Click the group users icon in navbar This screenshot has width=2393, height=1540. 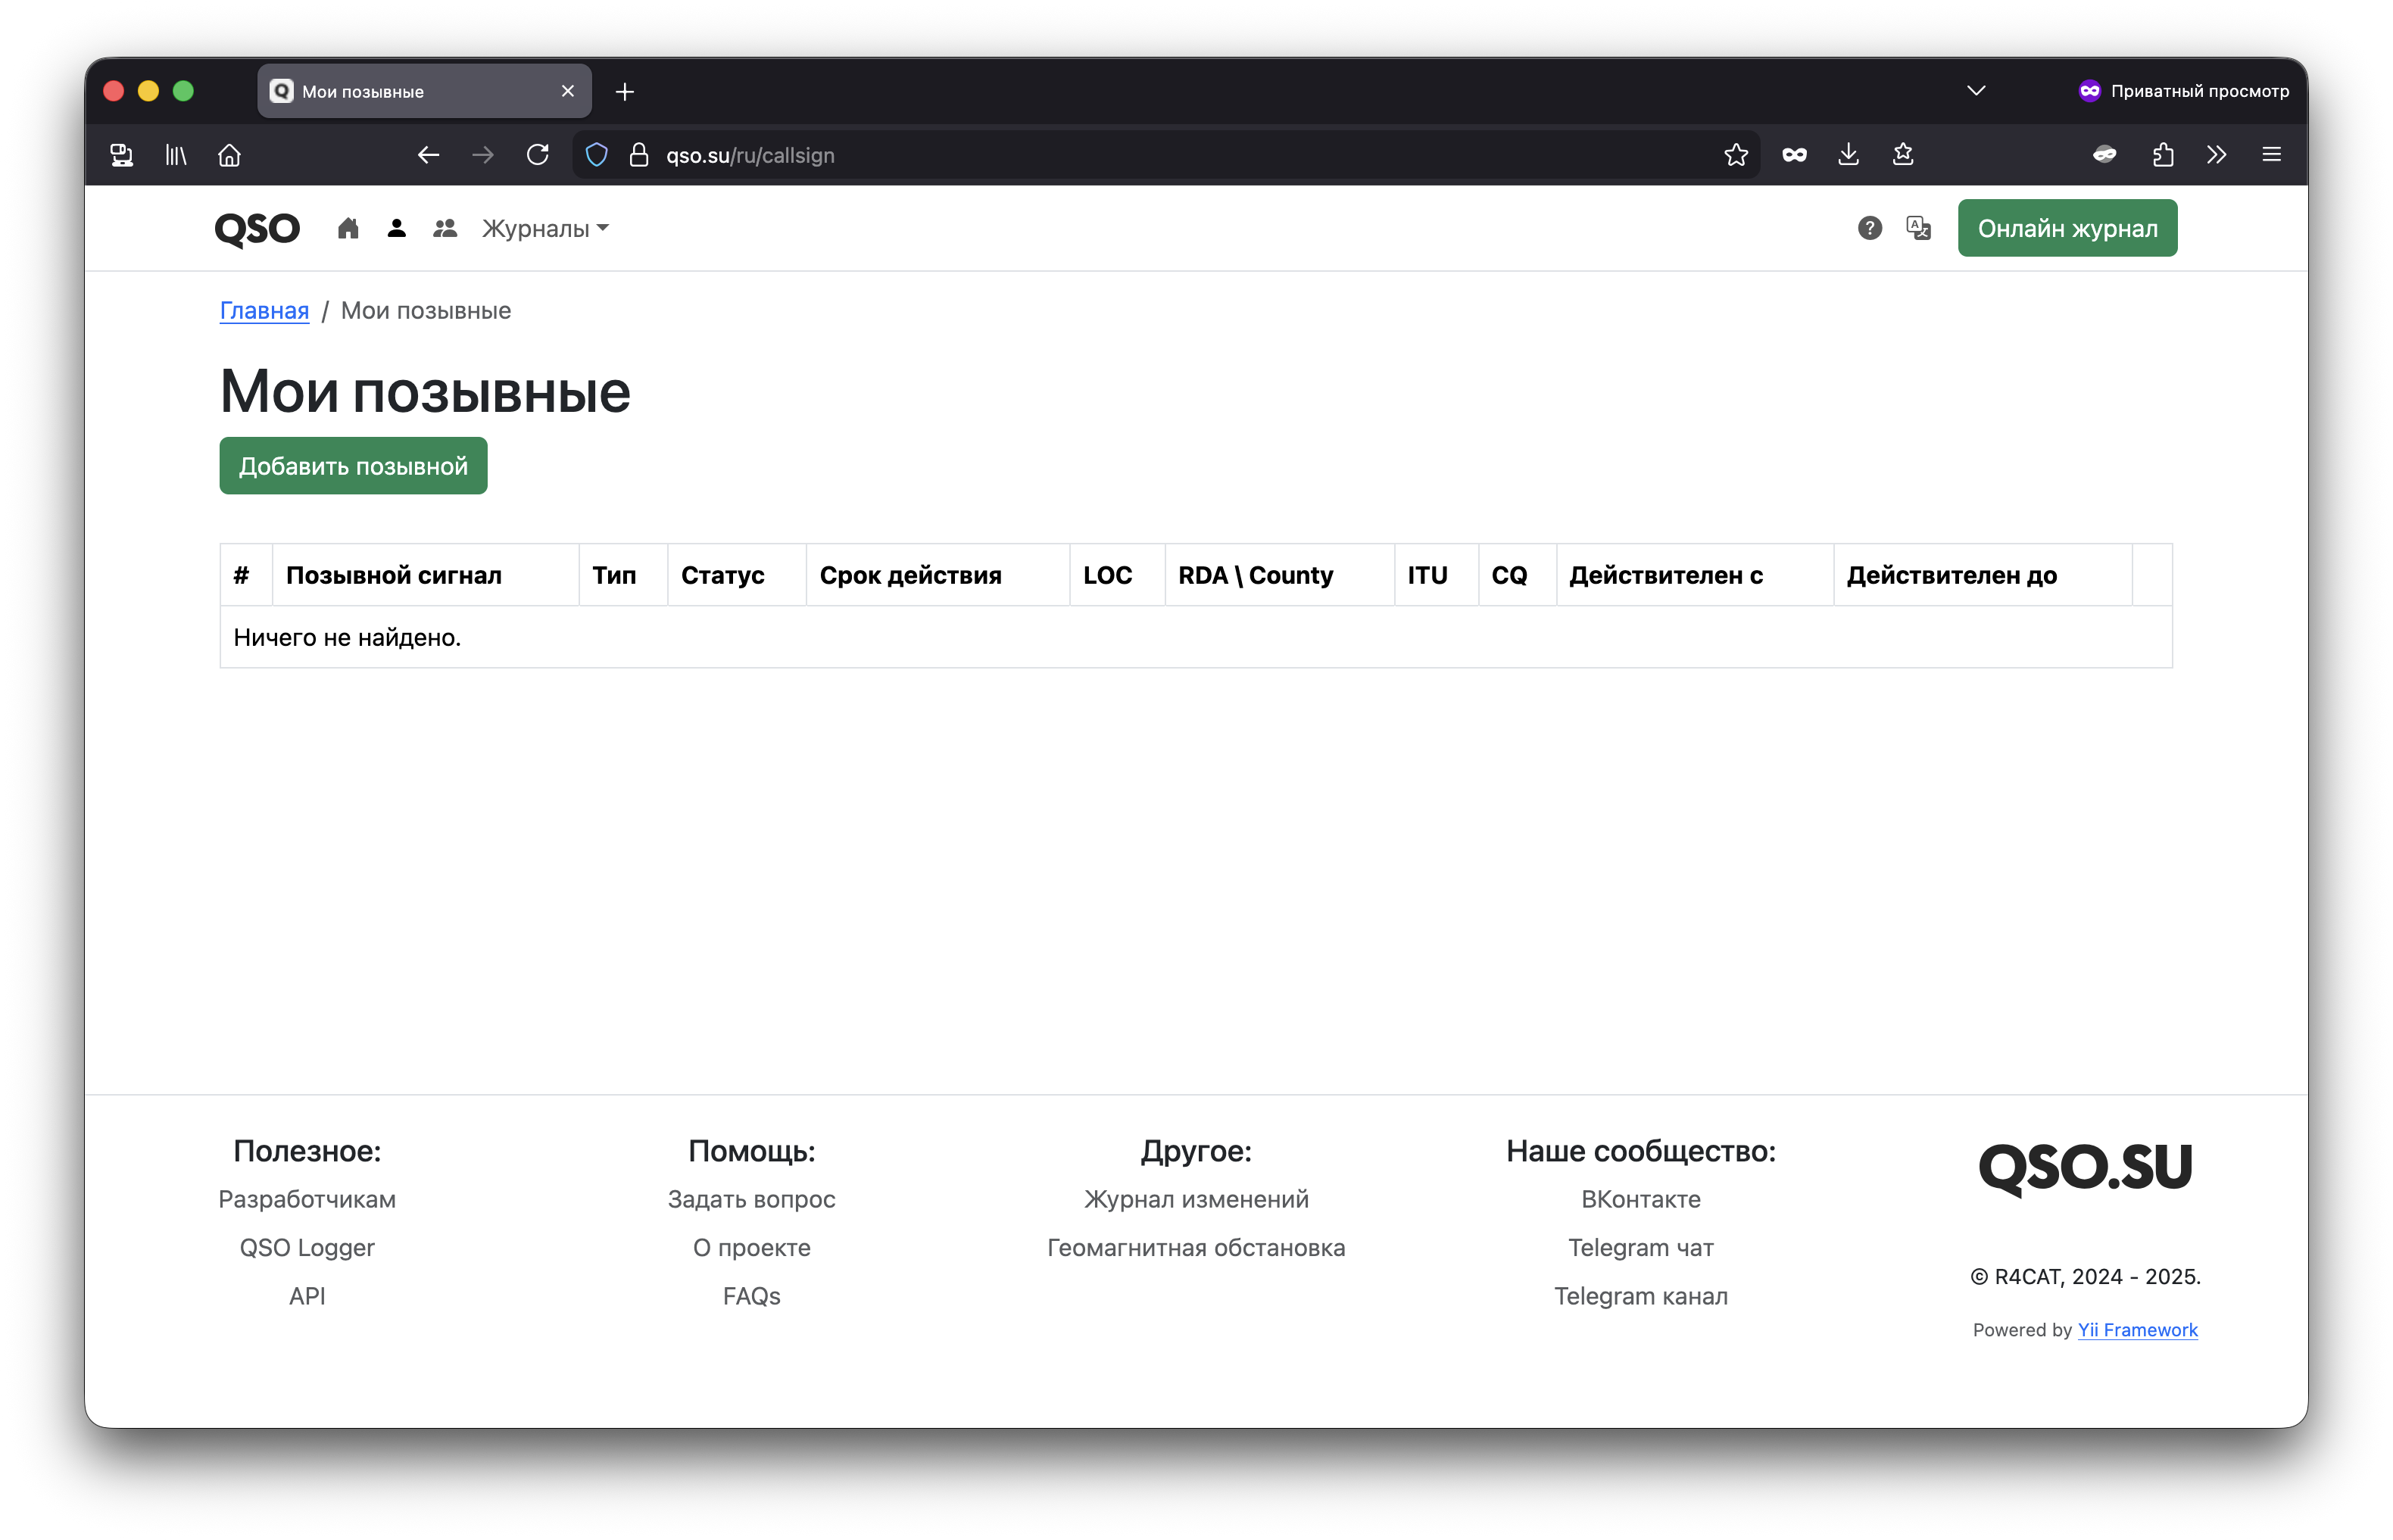[x=445, y=229]
